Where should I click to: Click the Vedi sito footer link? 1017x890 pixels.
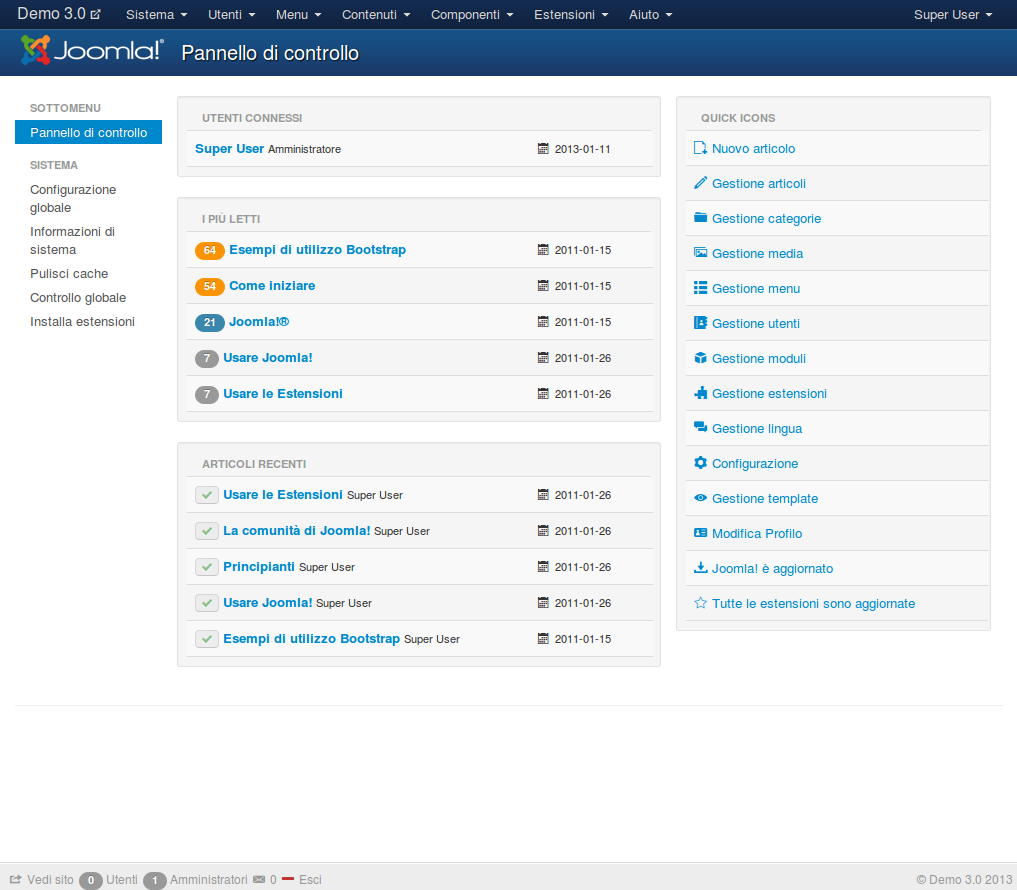click(51, 880)
